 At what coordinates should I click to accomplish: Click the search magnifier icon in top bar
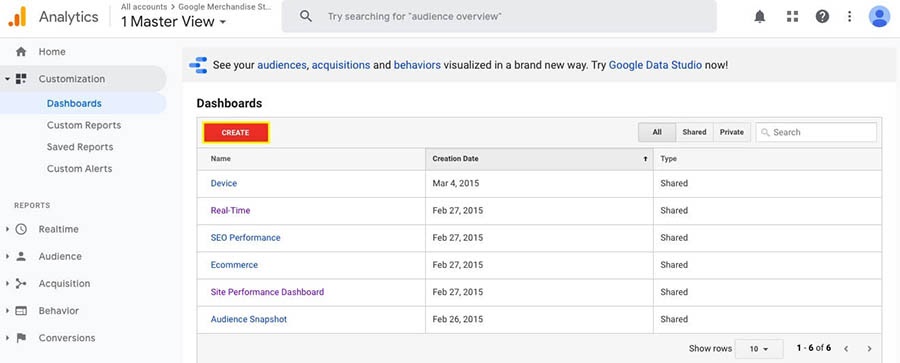click(x=306, y=17)
